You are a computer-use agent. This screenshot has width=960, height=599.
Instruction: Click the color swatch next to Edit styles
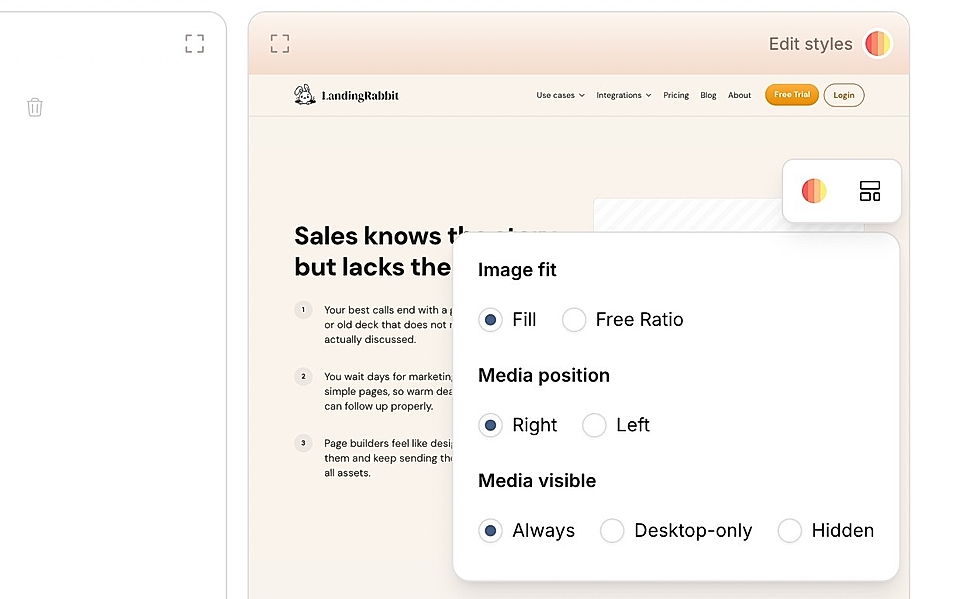coord(877,43)
